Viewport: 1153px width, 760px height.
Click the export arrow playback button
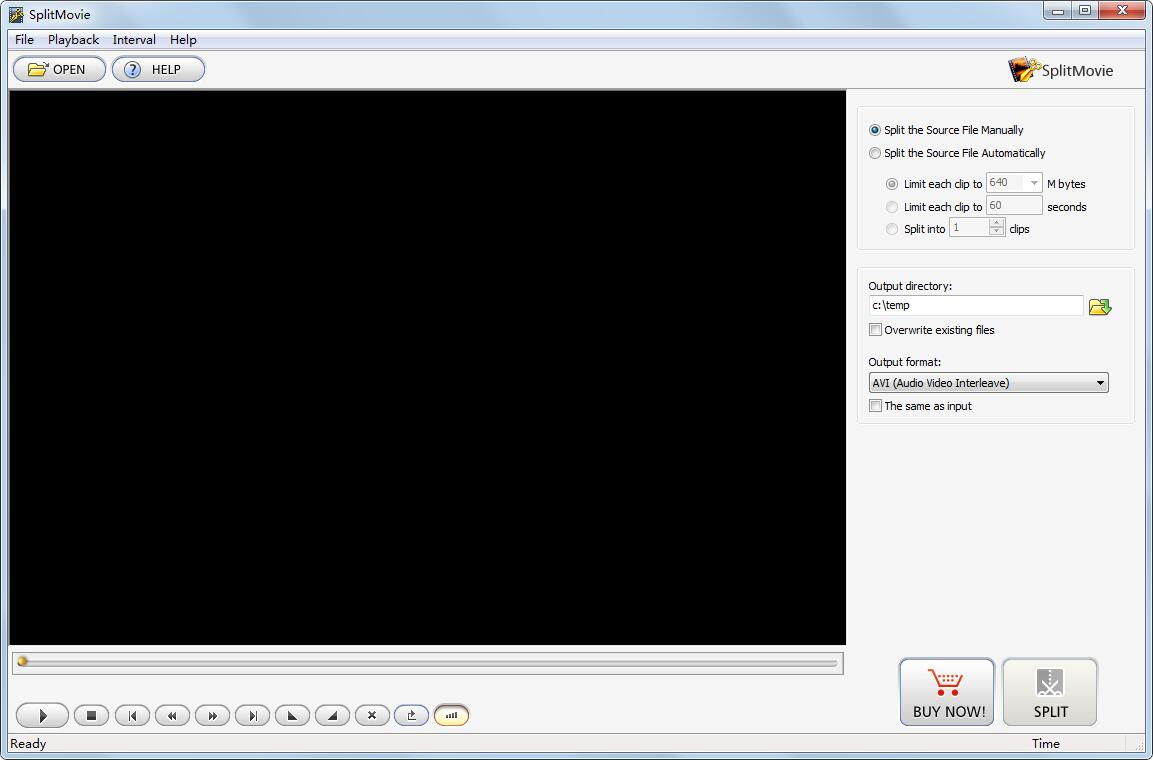pos(412,715)
